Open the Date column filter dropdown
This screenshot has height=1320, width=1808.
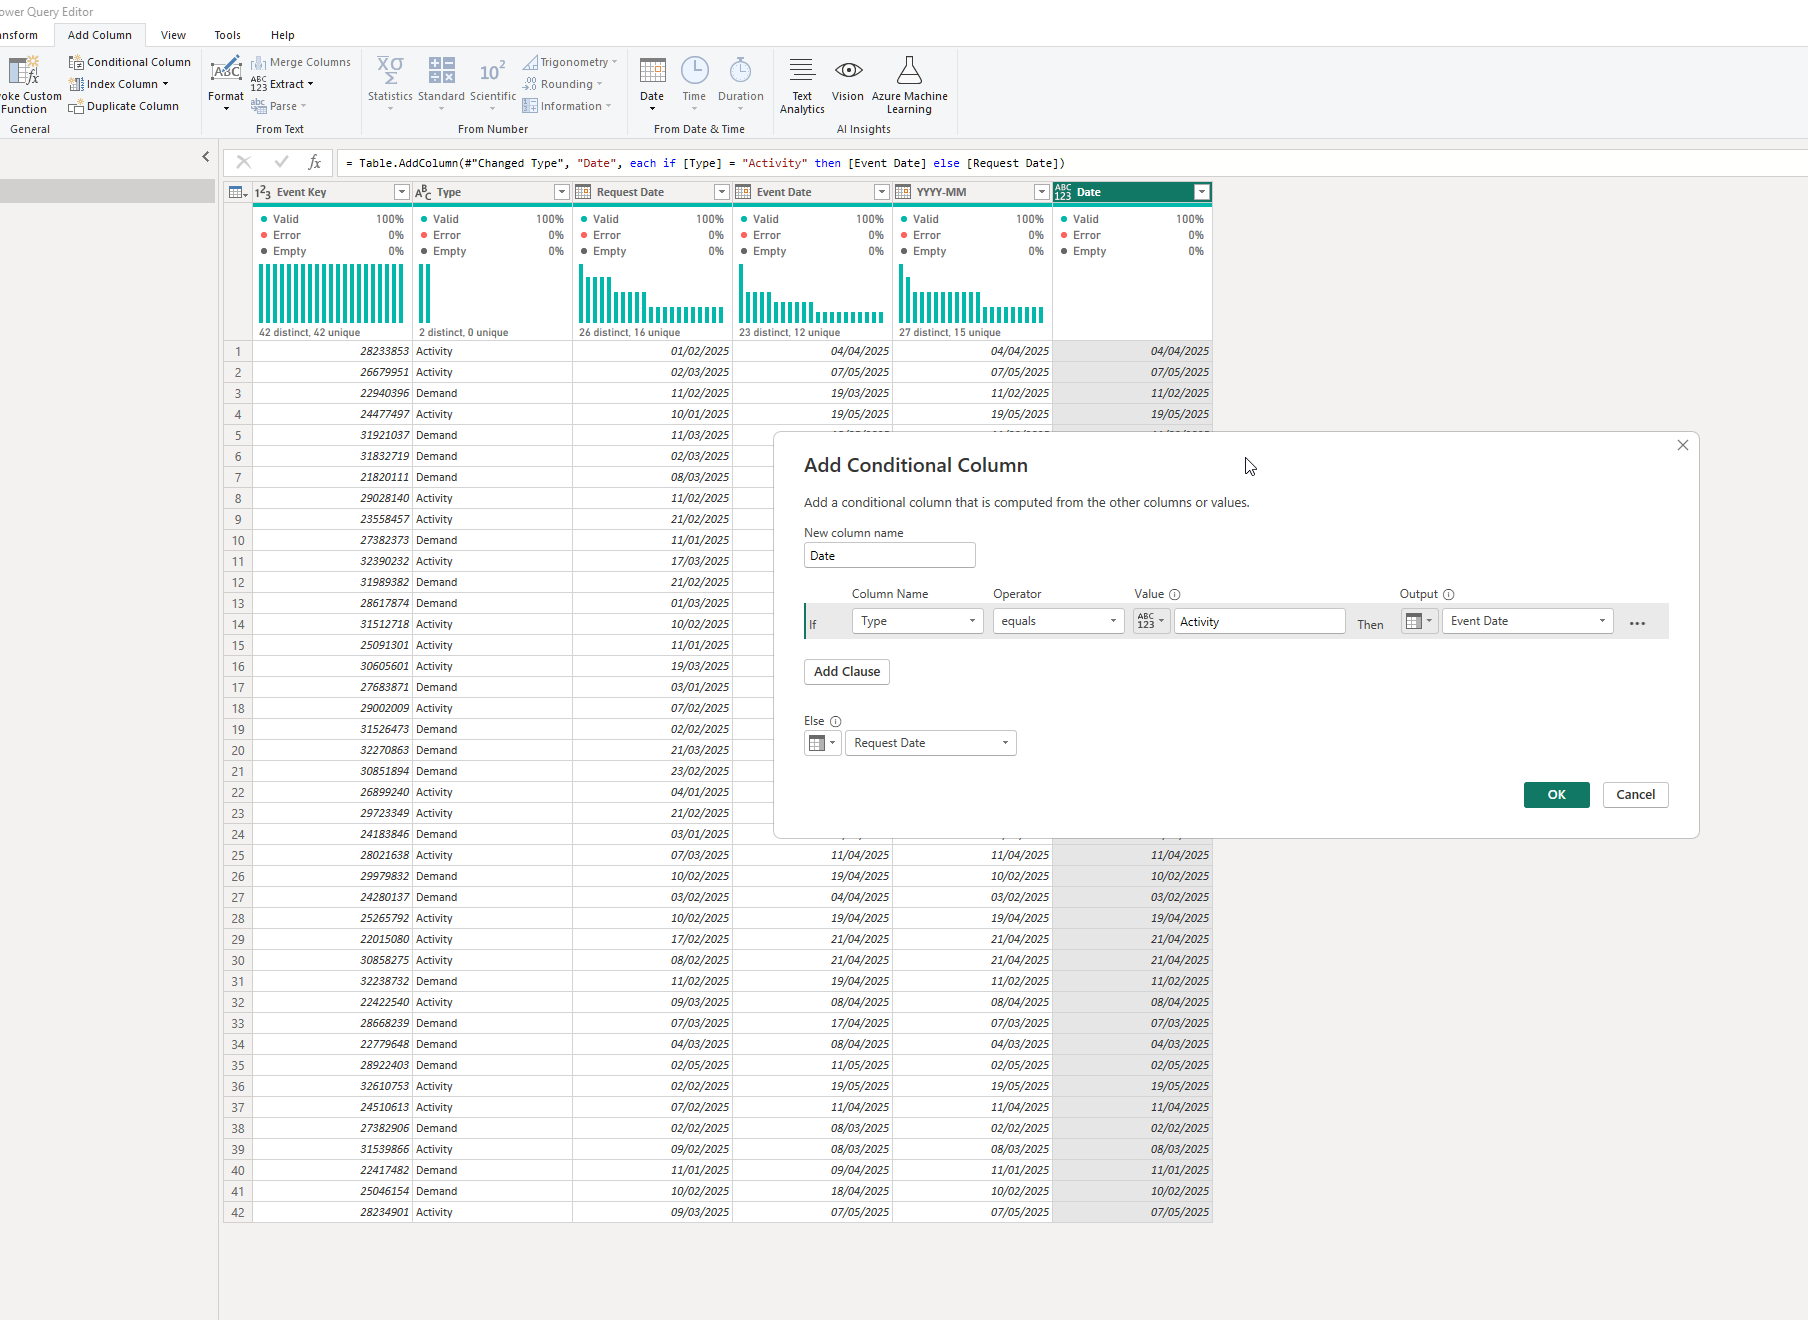click(x=1202, y=192)
